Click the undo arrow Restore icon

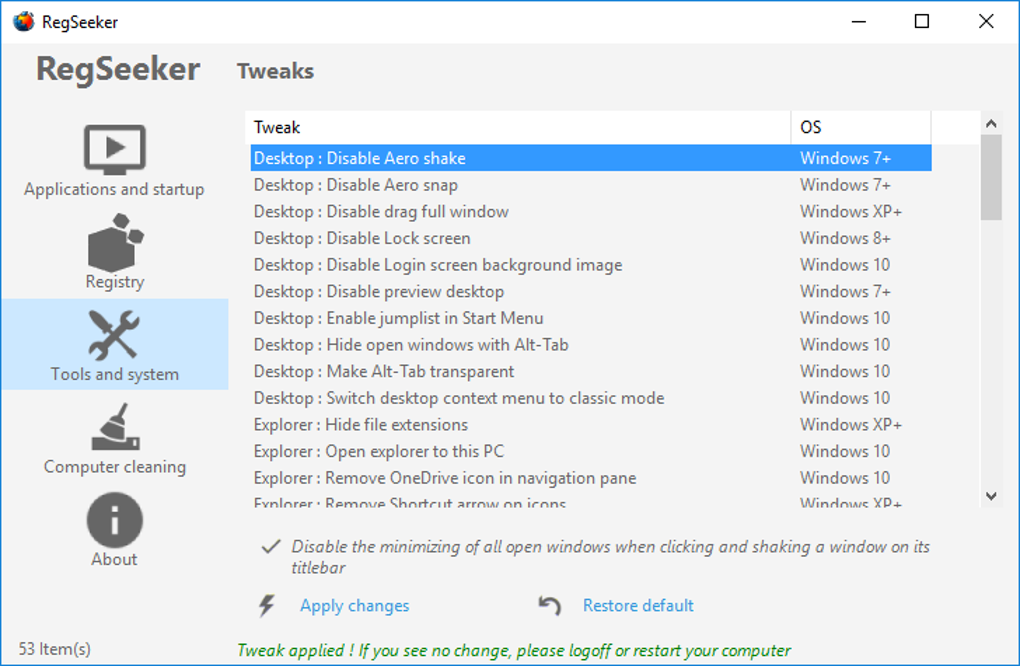[x=549, y=606]
